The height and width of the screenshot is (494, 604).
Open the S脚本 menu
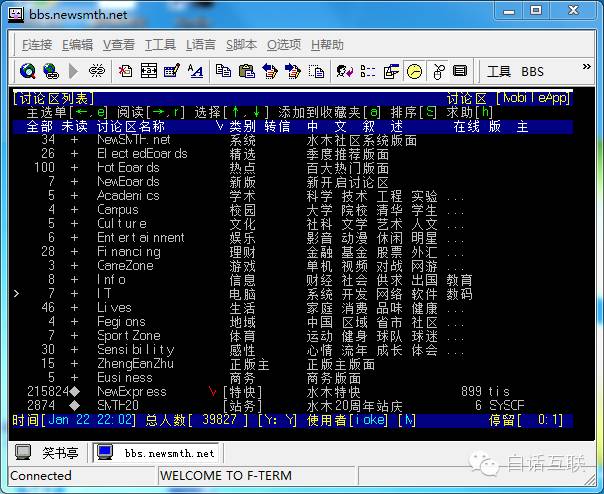(242, 45)
